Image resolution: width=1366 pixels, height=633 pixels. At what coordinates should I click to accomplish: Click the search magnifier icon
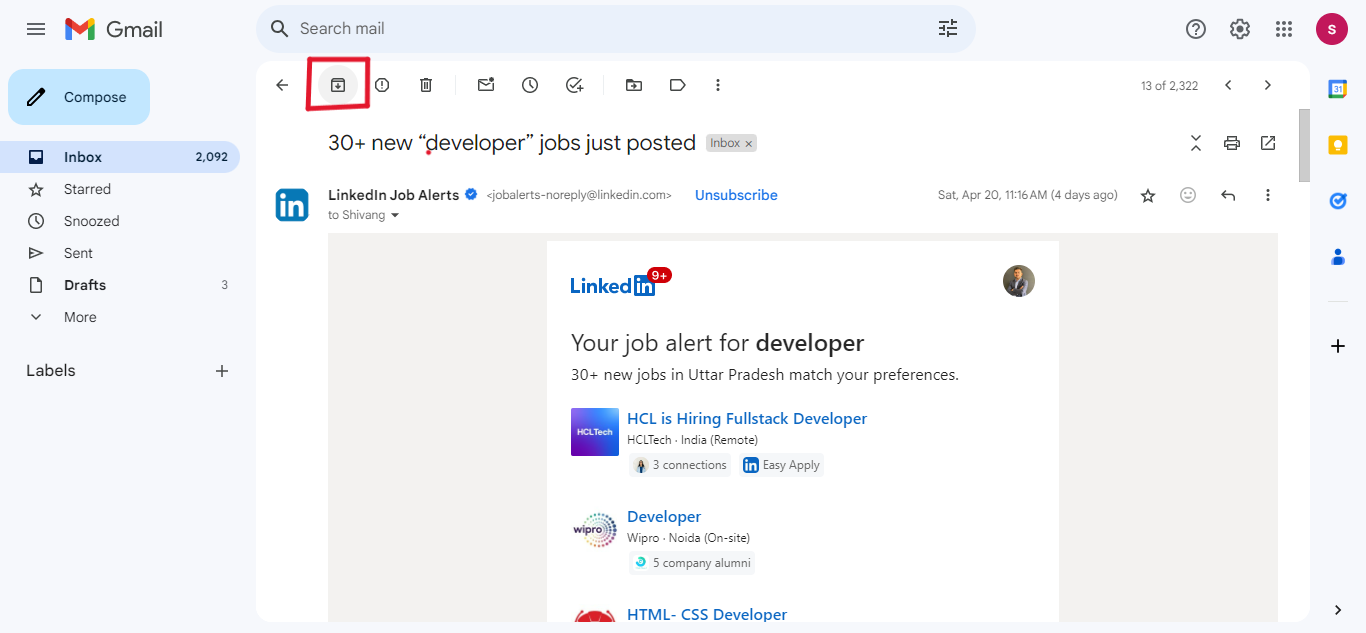(280, 29)
